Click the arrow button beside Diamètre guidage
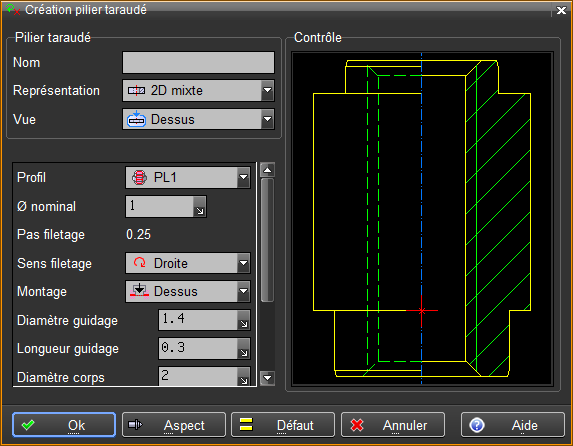Image resolution: width=573 pixels, height=446 pixels. (243, 320)
